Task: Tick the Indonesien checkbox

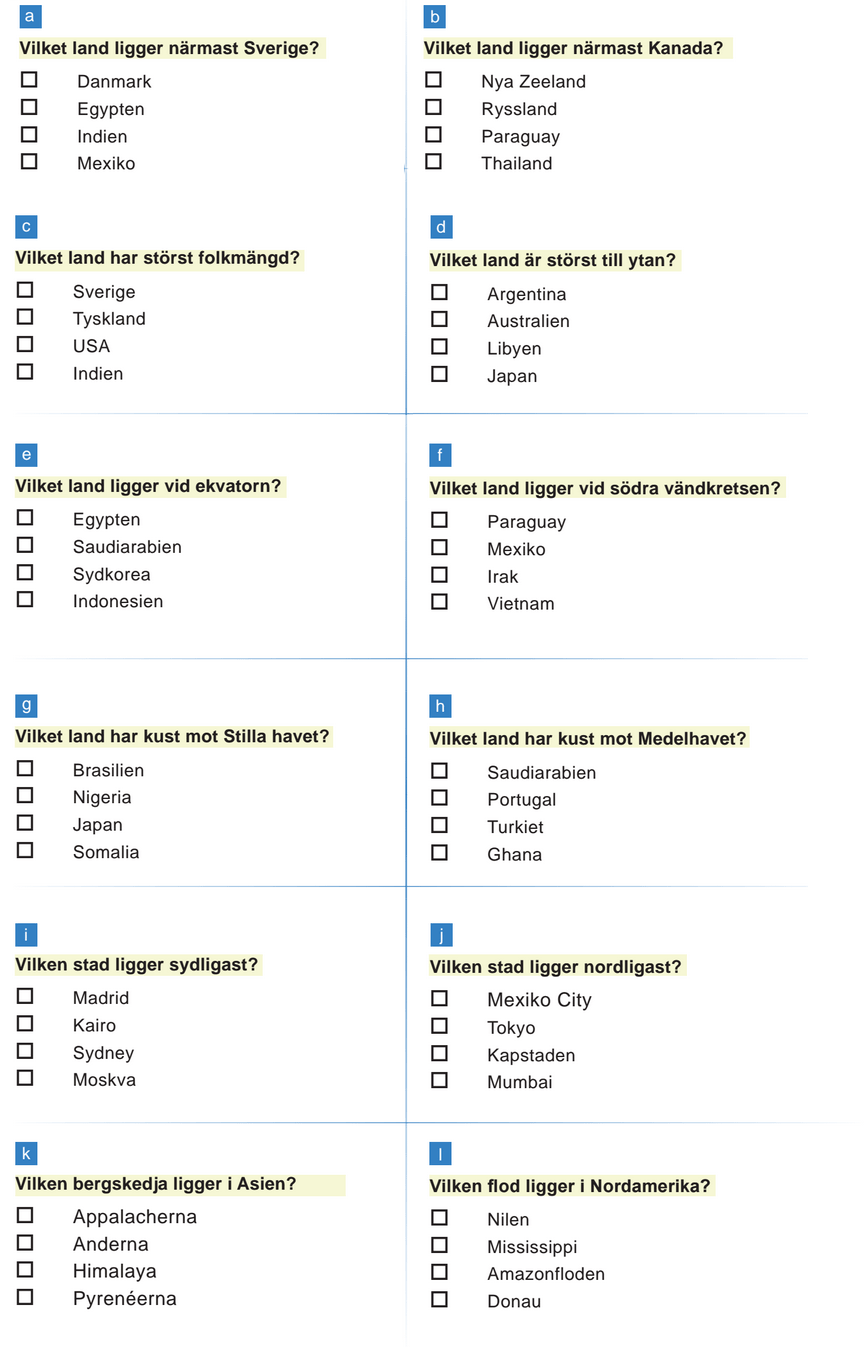Action: (25, 600)
